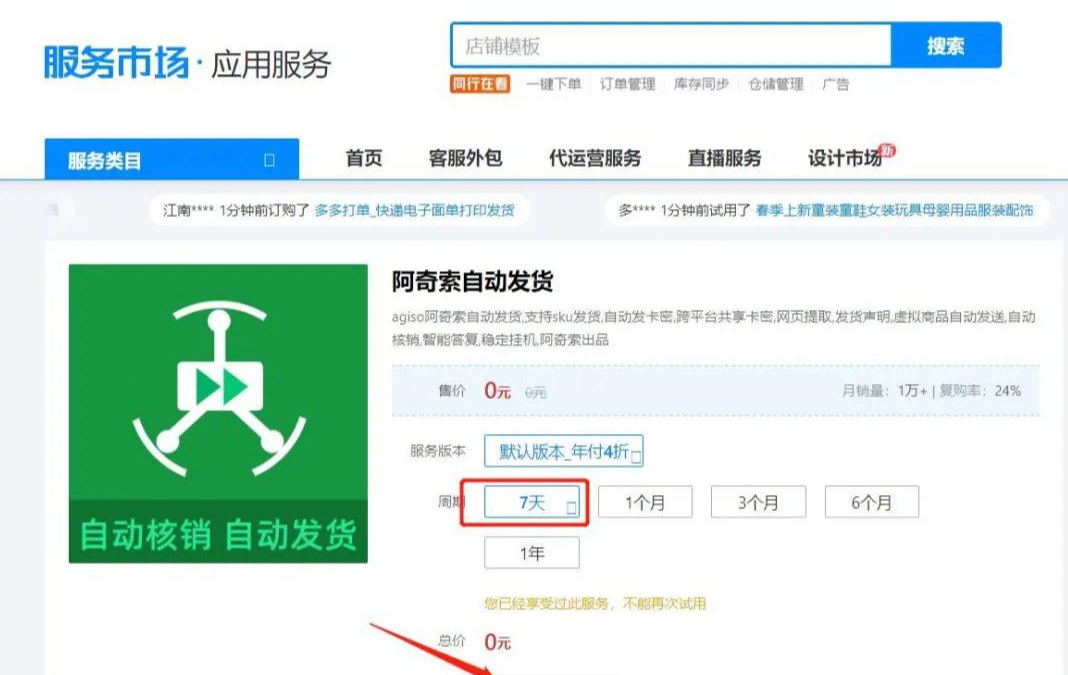Click the small arrow inside 默认版本_年付4折
The height and width of the screenshot is (675, 1068).
pyautogui.click(x=634, y=455)
